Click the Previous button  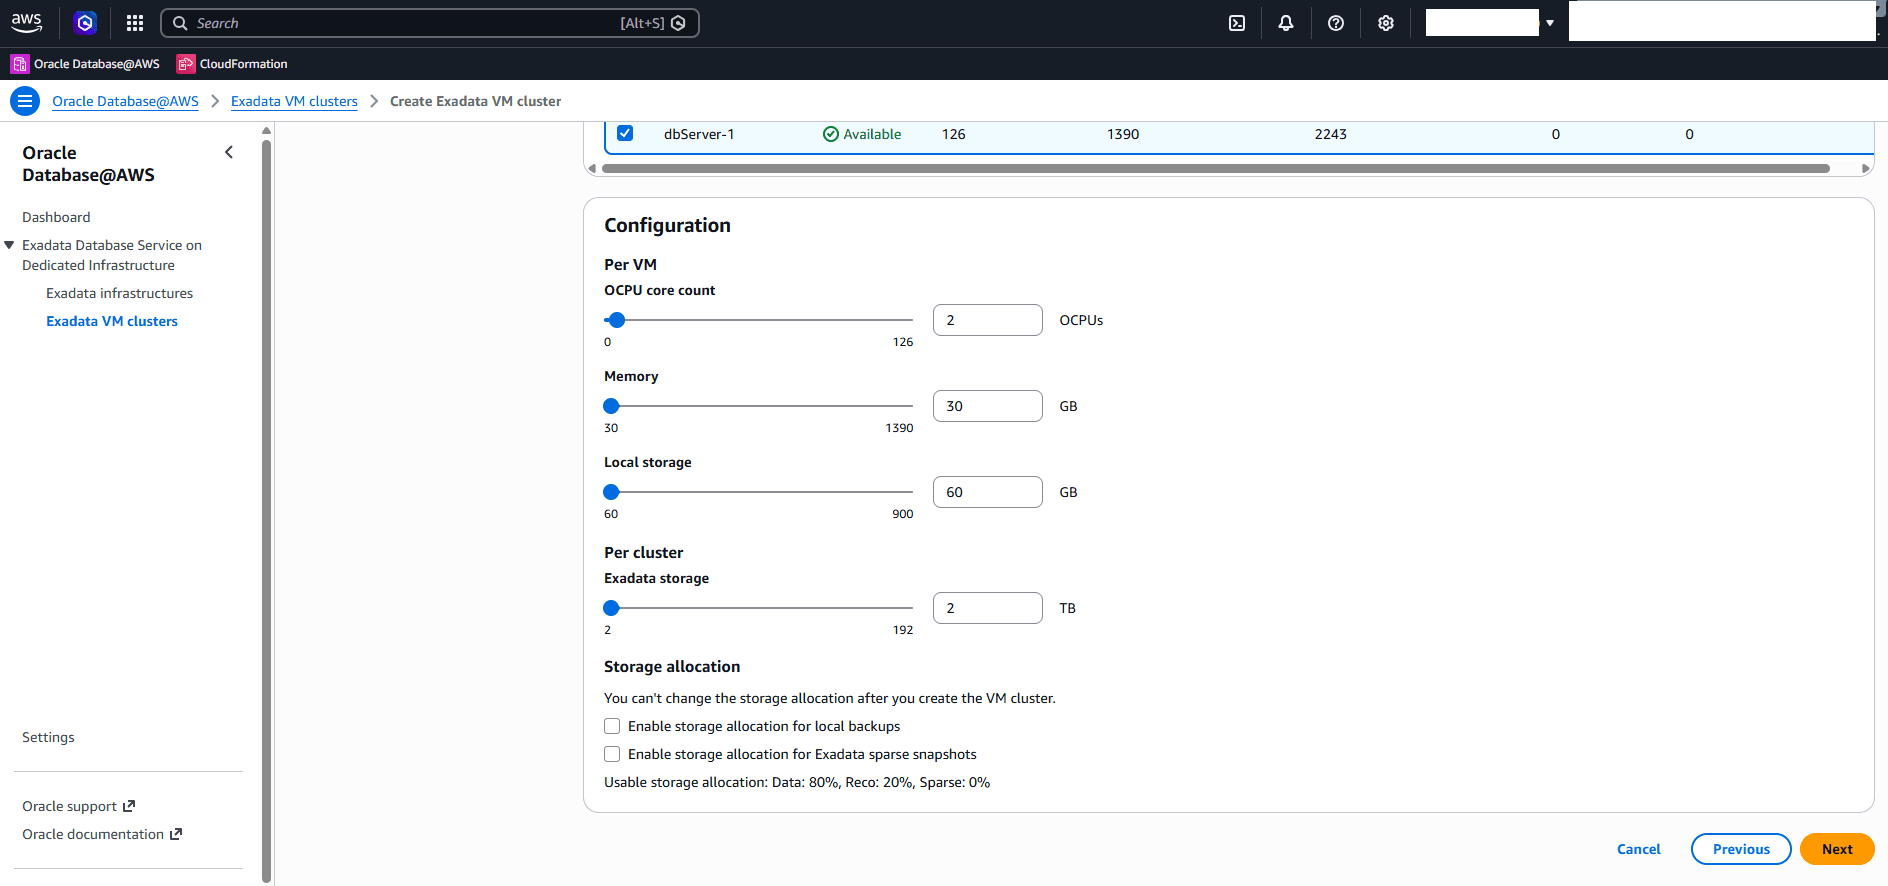[1741, 849]
